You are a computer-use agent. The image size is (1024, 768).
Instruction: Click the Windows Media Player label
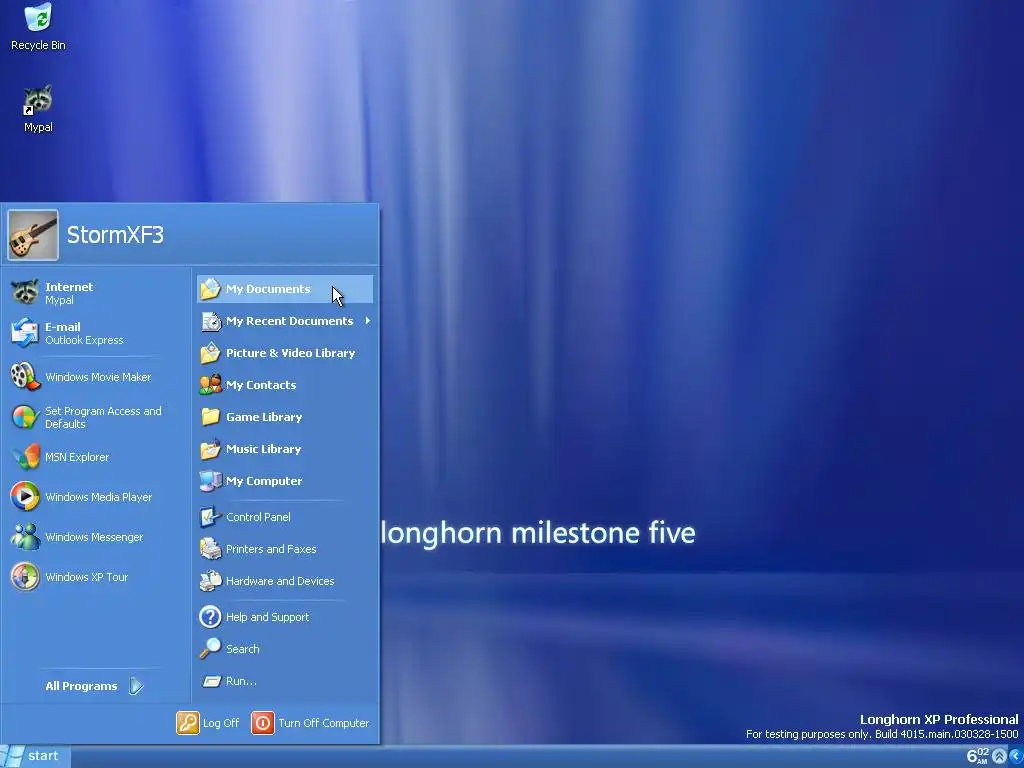point(99,497)
